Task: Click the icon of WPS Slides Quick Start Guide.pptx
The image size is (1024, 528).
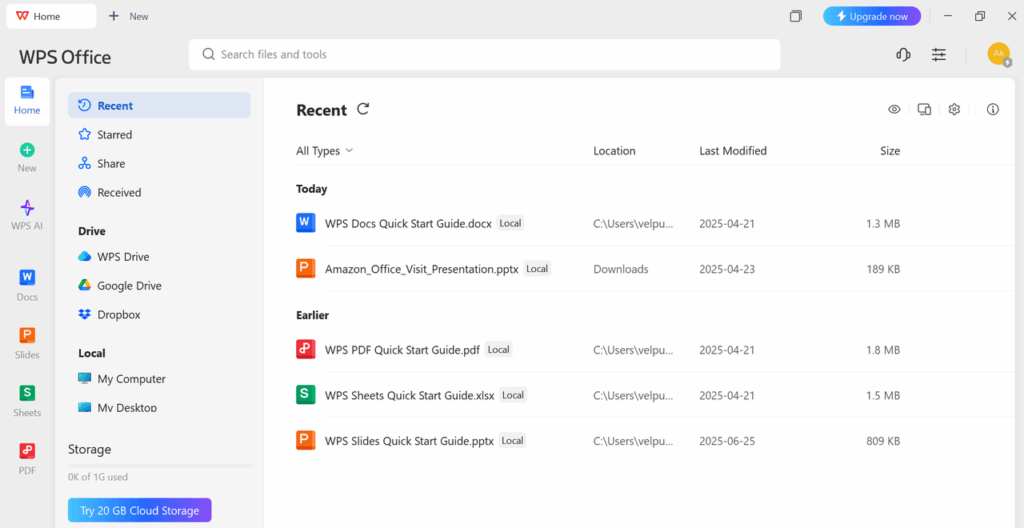Action: coord(306,440)
